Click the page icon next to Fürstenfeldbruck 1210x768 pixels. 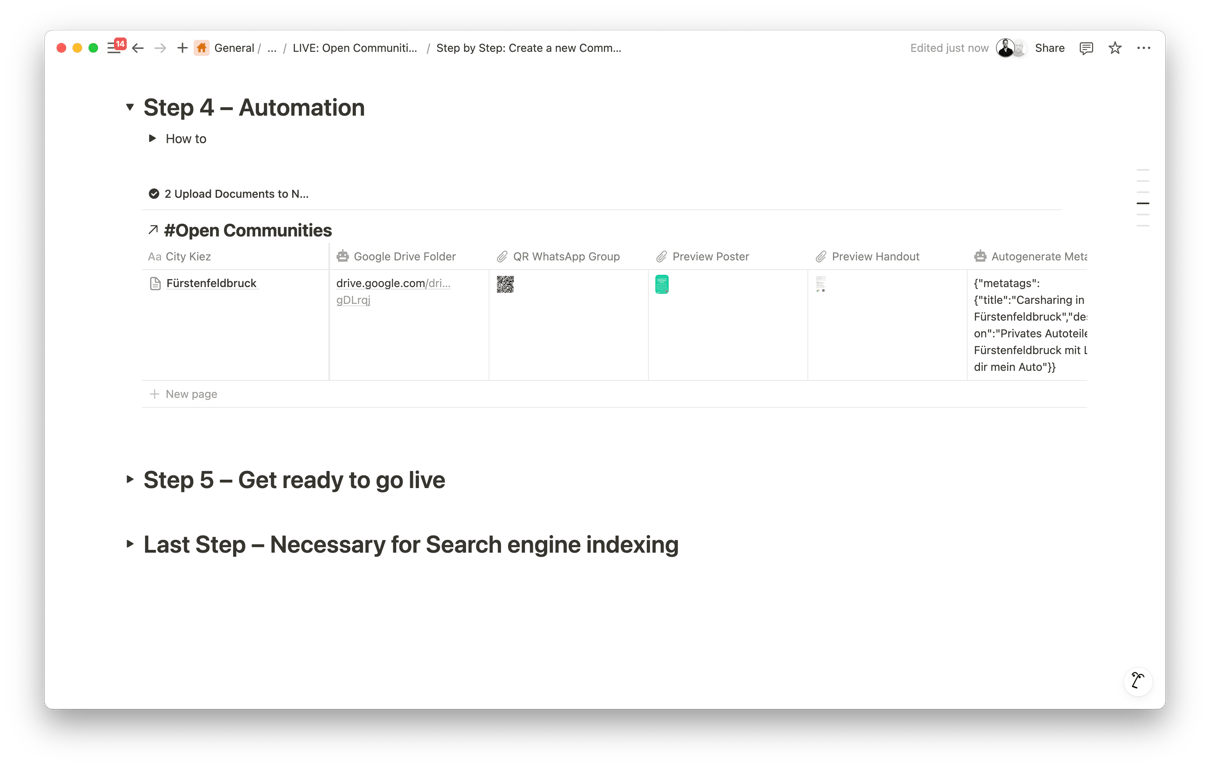click(x=155, y=284)
